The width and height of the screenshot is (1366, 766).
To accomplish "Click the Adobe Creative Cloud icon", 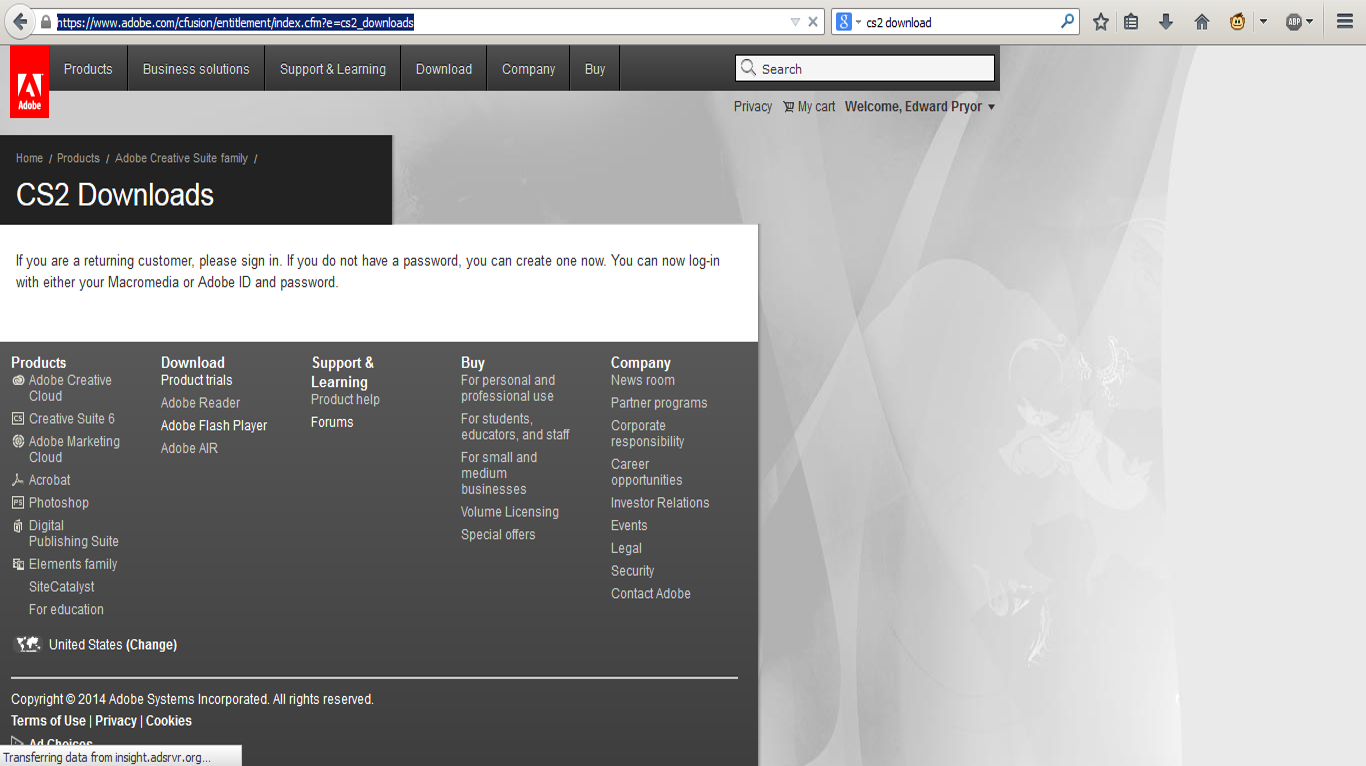I will pos(18,381).
